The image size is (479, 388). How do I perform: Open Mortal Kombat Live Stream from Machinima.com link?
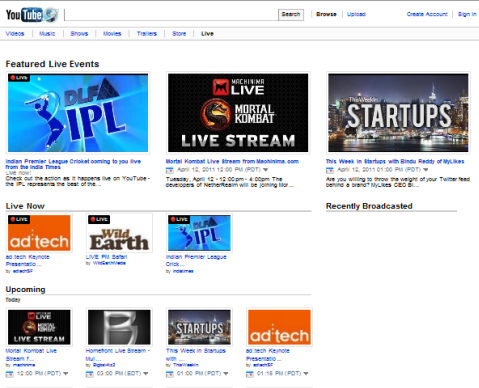[x=232, y=161]
